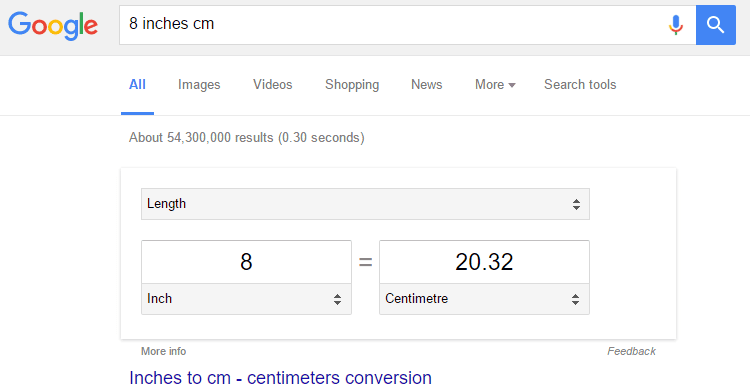Image resolution: width=750 pixels, height=390 pixels.
Task: Expand the More dropdown menu
Action: pyautogui.click(x=495, y=85)
